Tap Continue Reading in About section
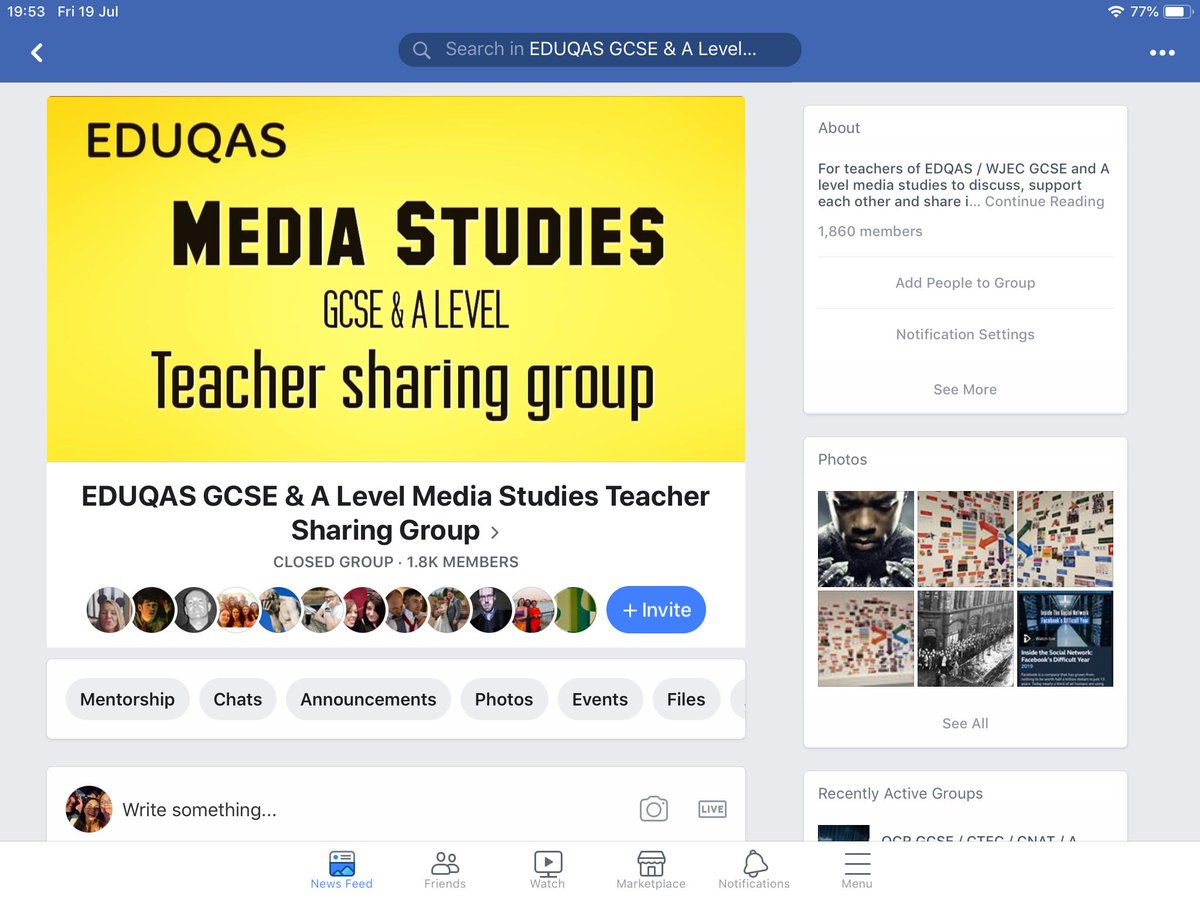The image size is (1200, 900). tap(1045, 201)
